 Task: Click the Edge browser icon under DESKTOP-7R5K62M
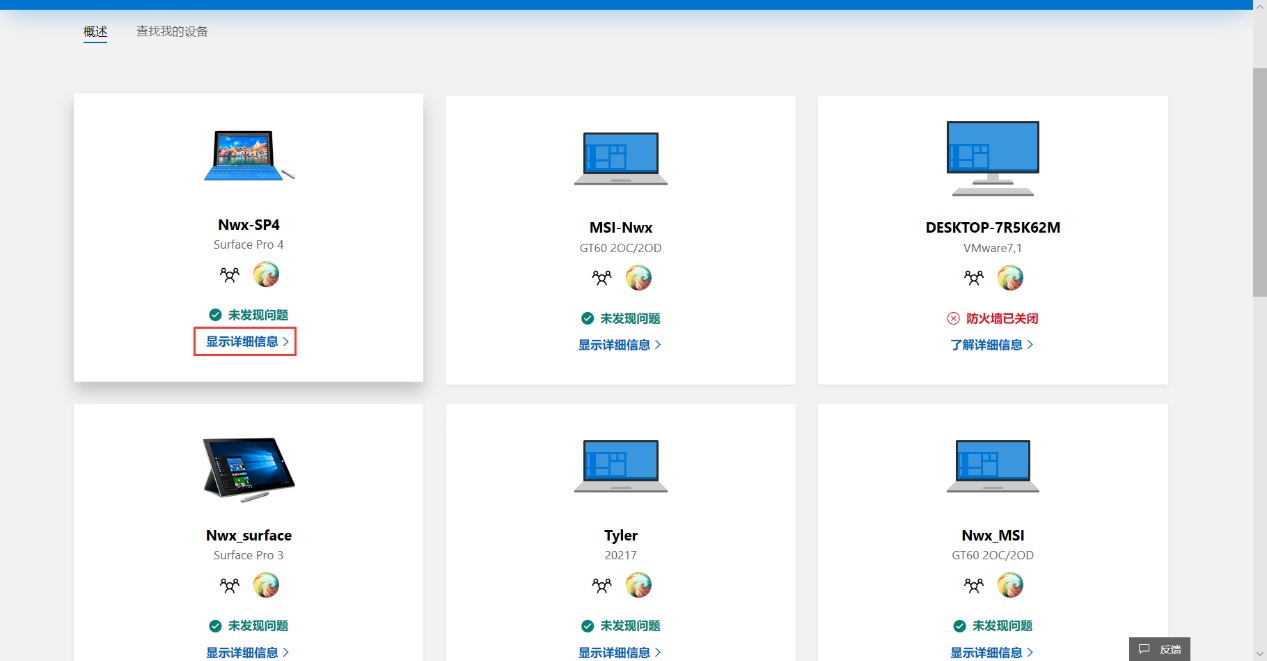point(1010,278)
